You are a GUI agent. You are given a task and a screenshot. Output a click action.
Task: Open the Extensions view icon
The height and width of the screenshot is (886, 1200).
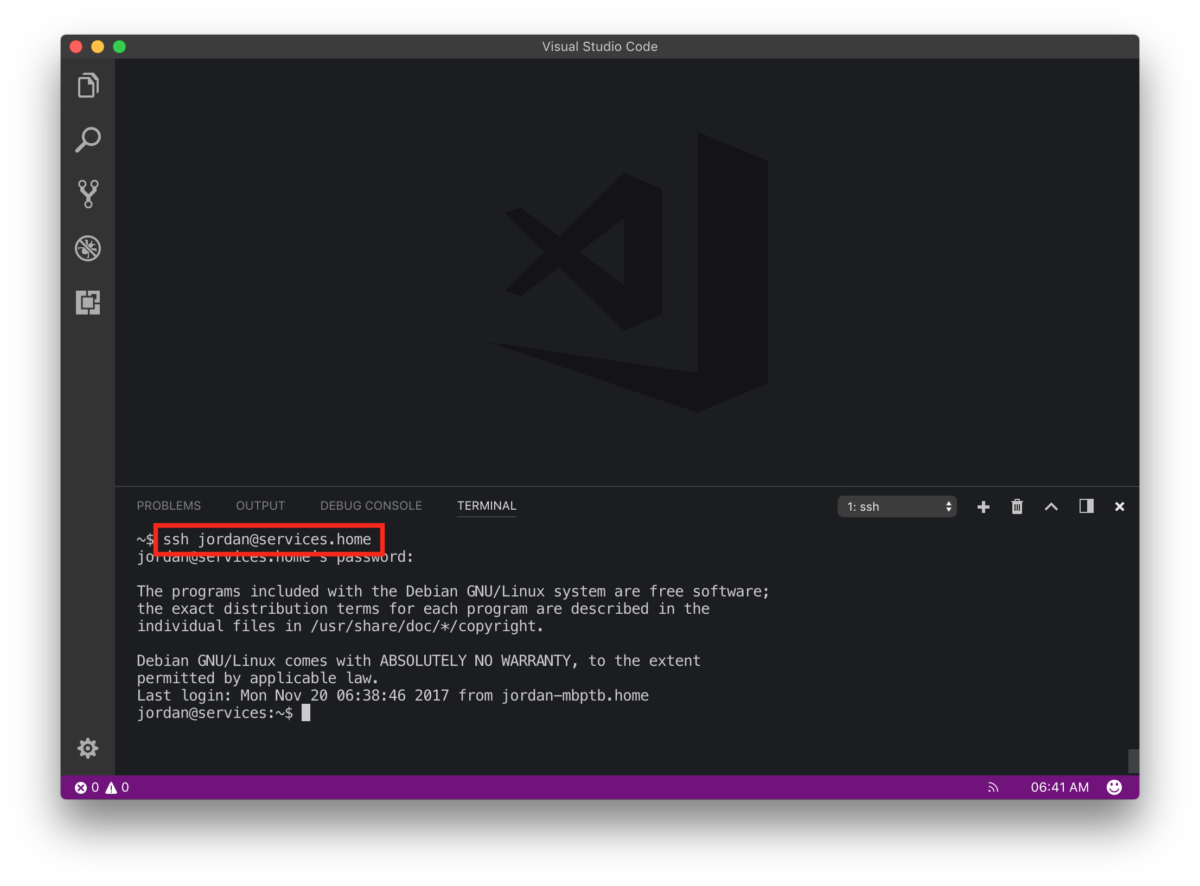88,302
